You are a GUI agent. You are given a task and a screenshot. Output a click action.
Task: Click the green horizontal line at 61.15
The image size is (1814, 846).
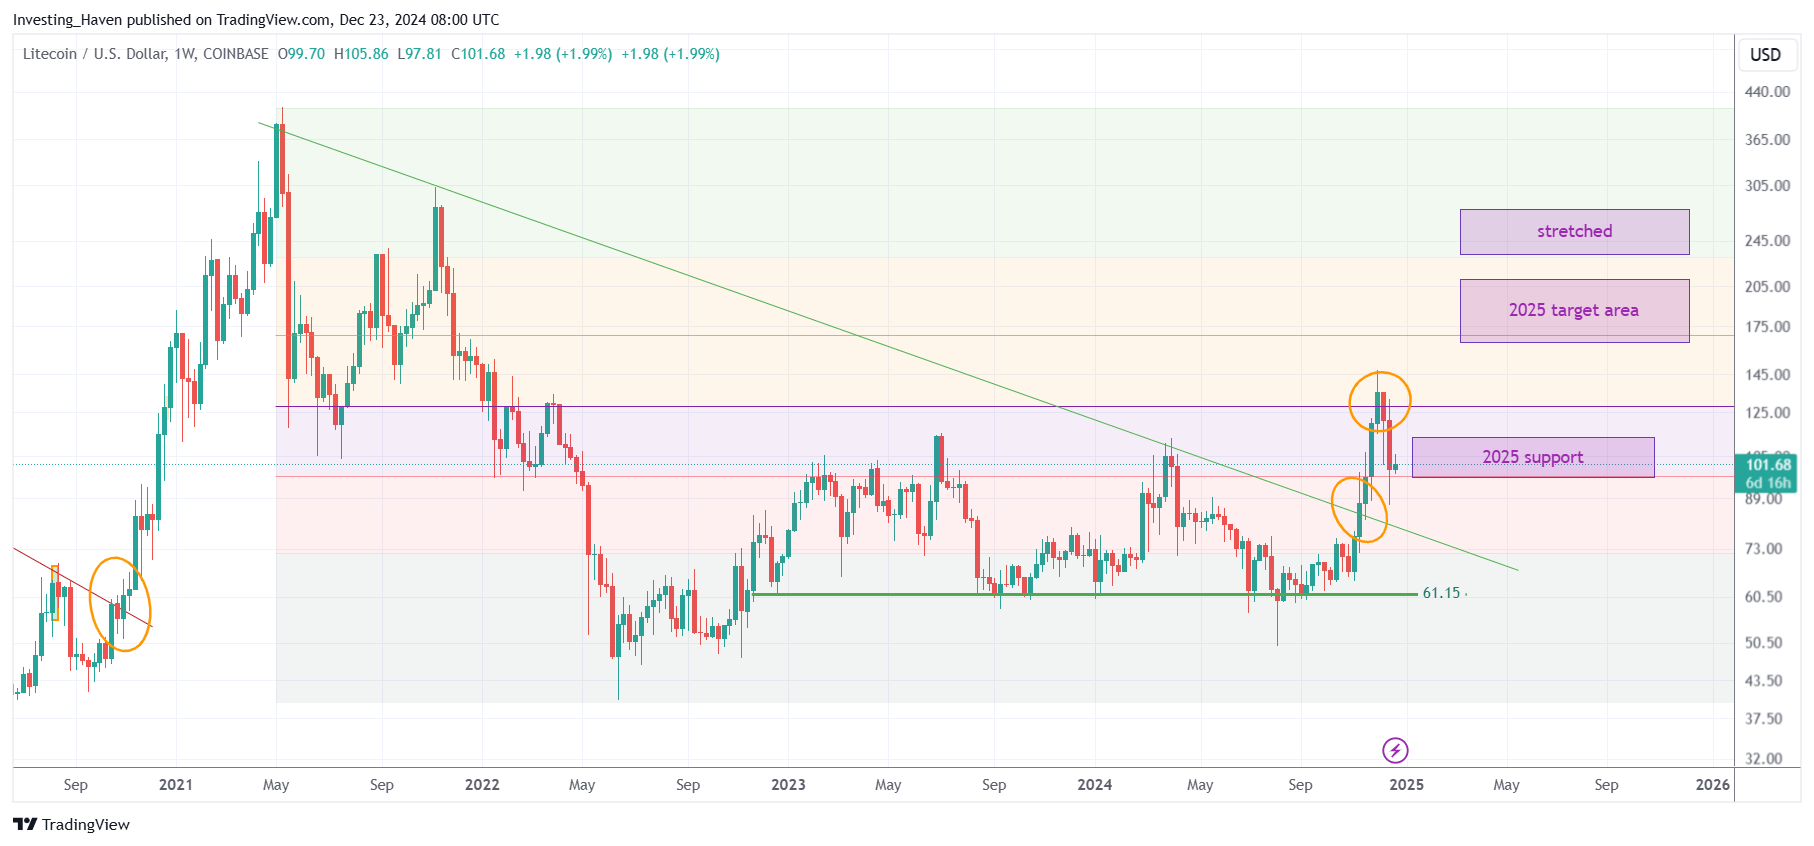pyautogui.click(x=1084, y=594)
